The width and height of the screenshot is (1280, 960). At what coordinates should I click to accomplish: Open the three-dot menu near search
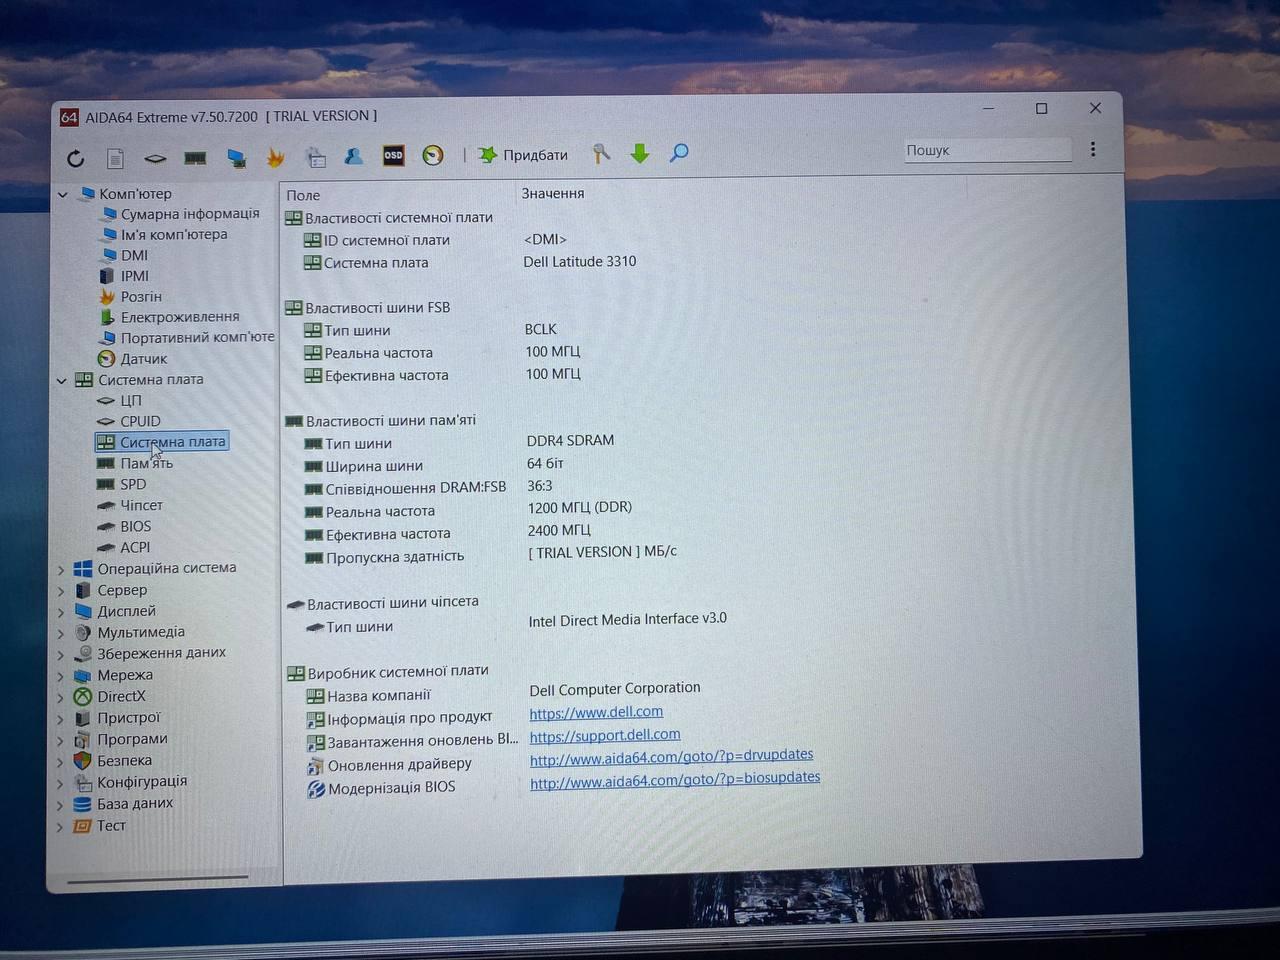pyautogui.click(x=1093, y=148)
